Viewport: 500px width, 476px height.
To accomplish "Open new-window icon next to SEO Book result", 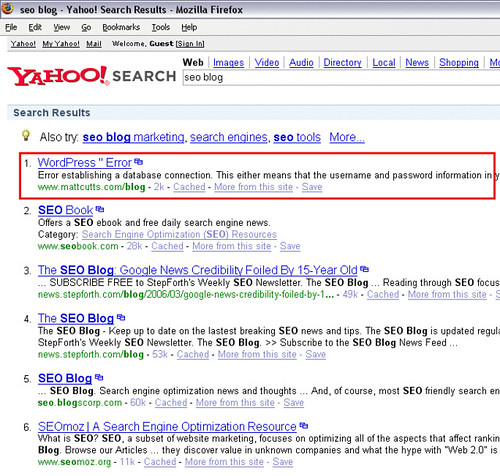I will (x=100, y=209).
